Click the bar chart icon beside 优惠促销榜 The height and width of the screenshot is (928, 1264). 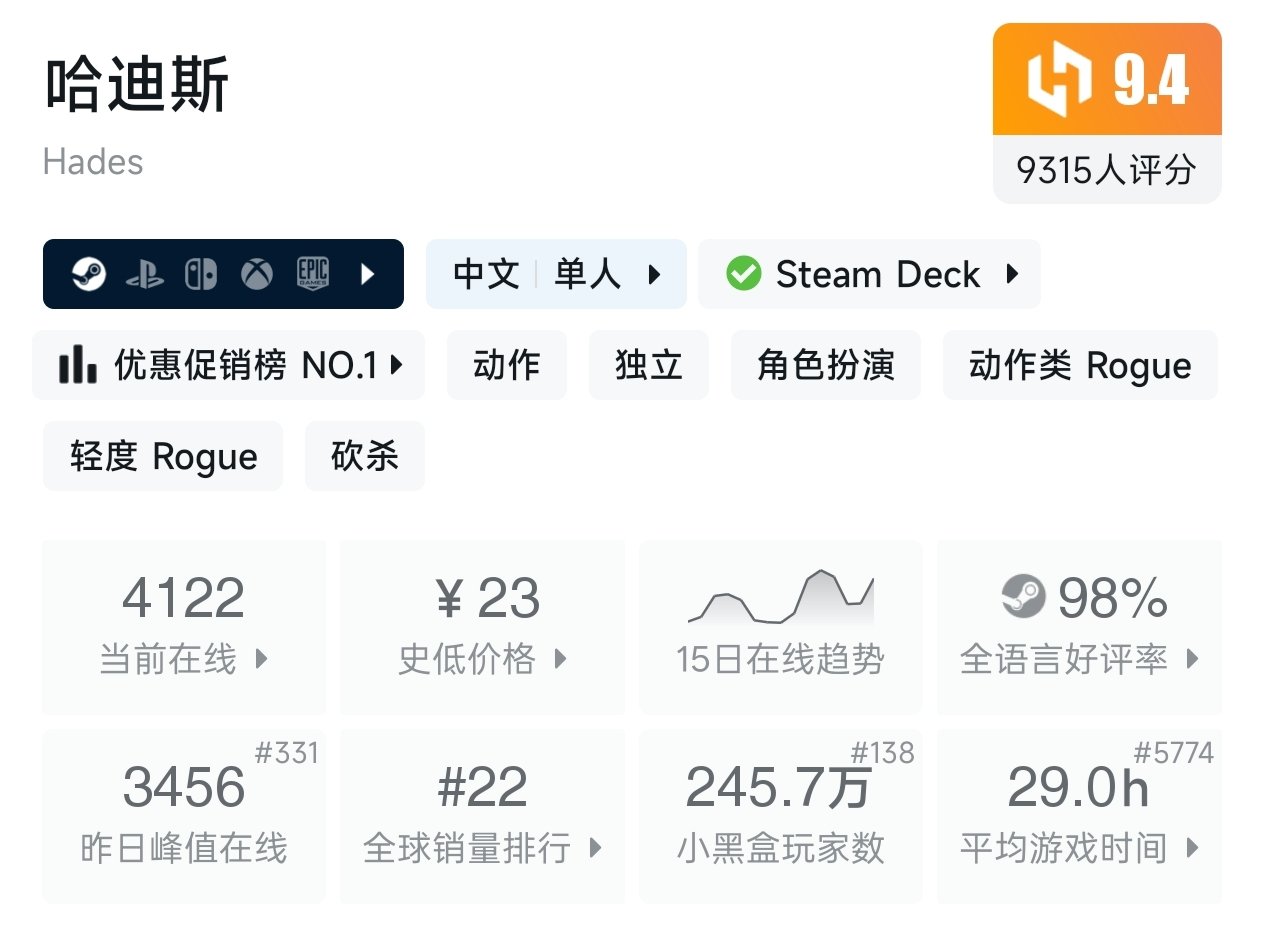(78, 366)
